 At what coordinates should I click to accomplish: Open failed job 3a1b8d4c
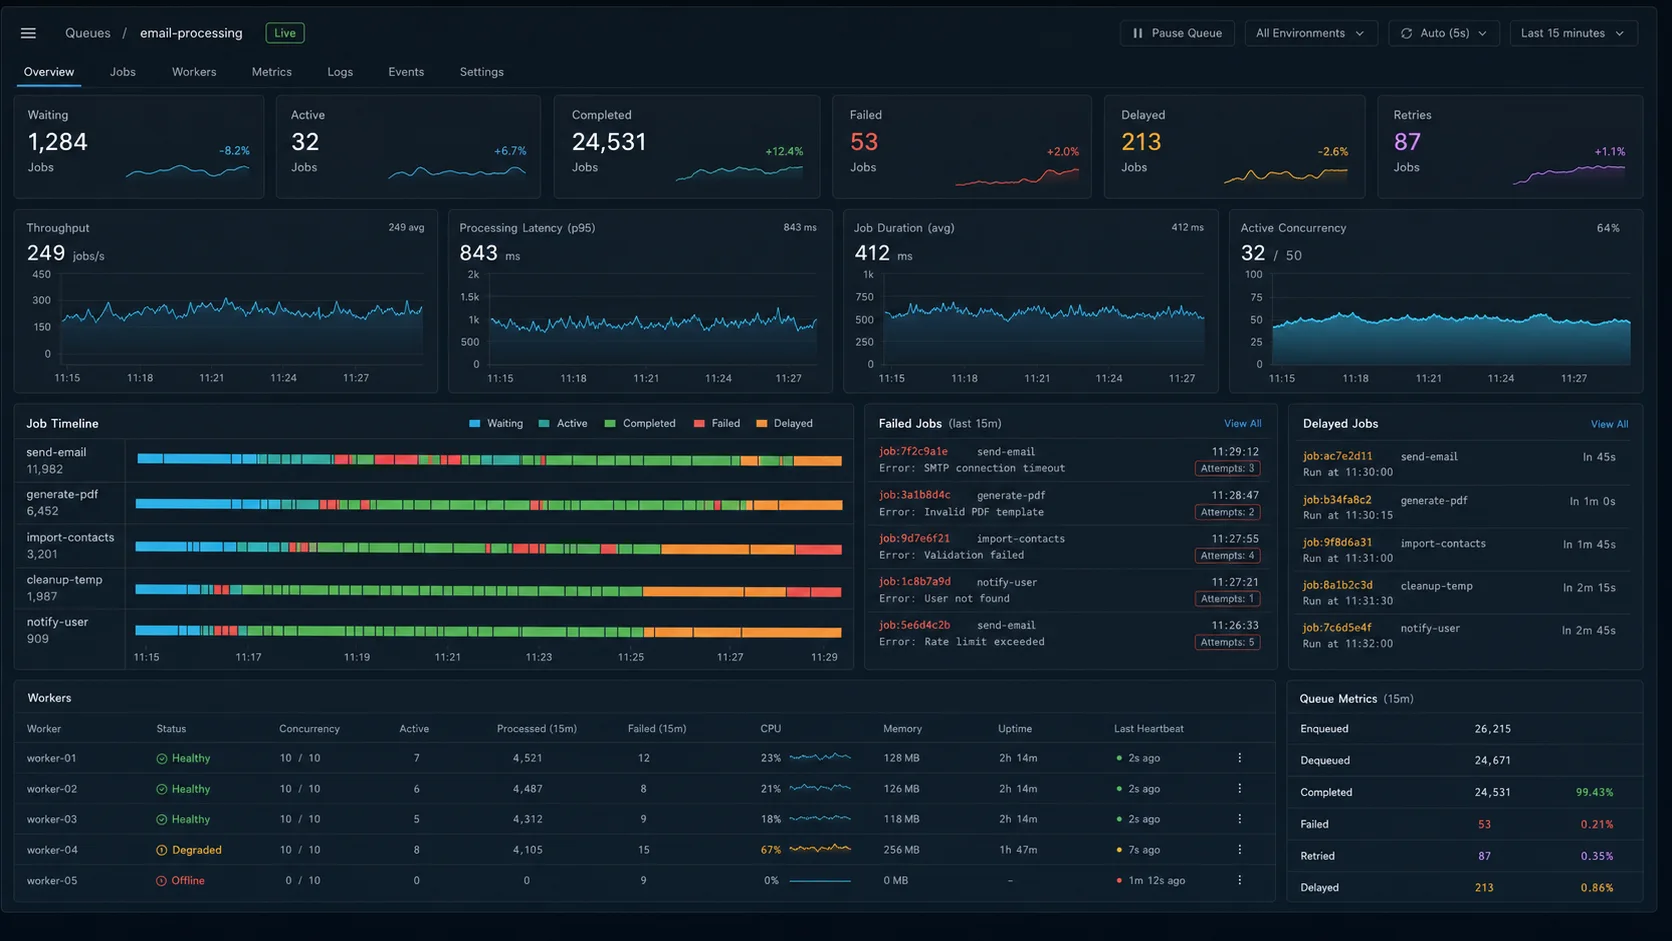[914, 495]
